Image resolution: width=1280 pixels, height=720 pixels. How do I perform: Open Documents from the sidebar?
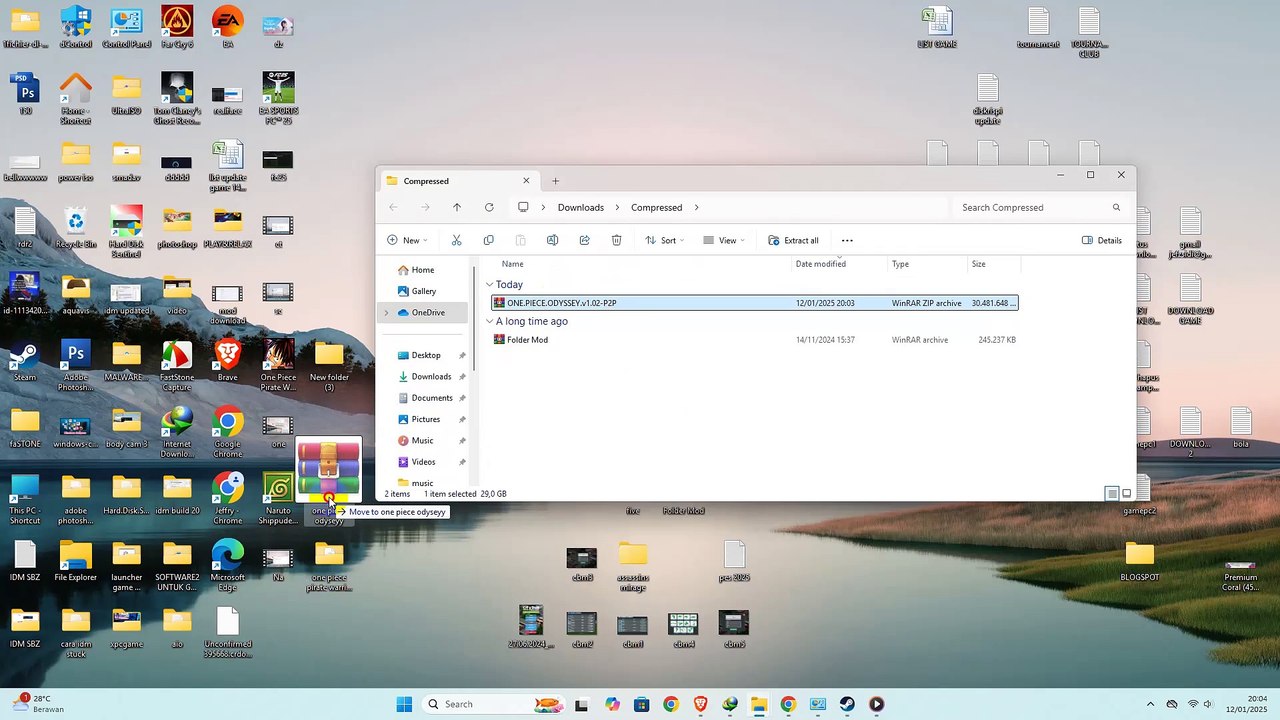(432, 398)
